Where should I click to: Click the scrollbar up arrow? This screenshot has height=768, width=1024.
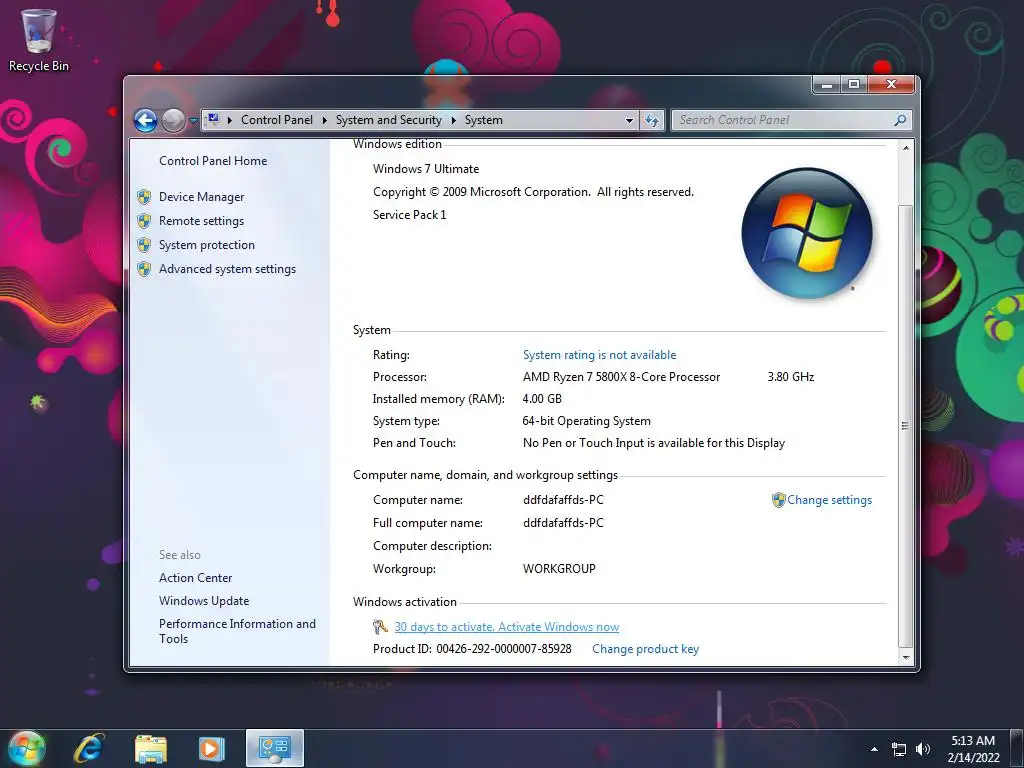tap(905, 148)
